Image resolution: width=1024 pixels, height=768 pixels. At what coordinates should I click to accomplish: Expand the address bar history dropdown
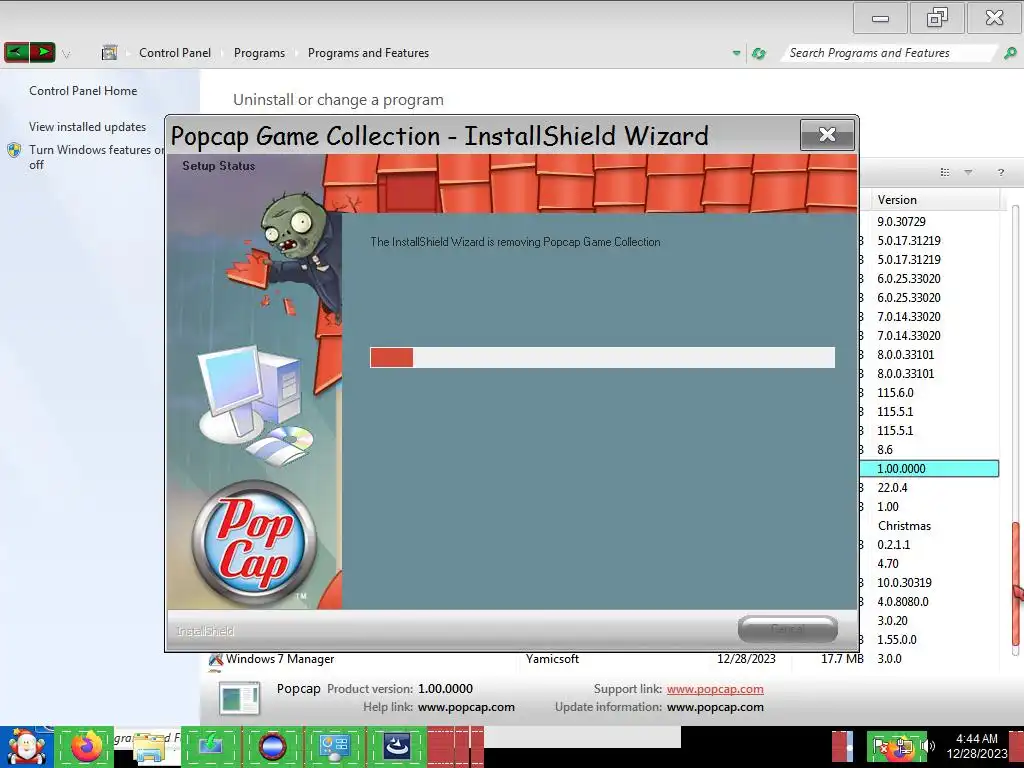(737, 53)
